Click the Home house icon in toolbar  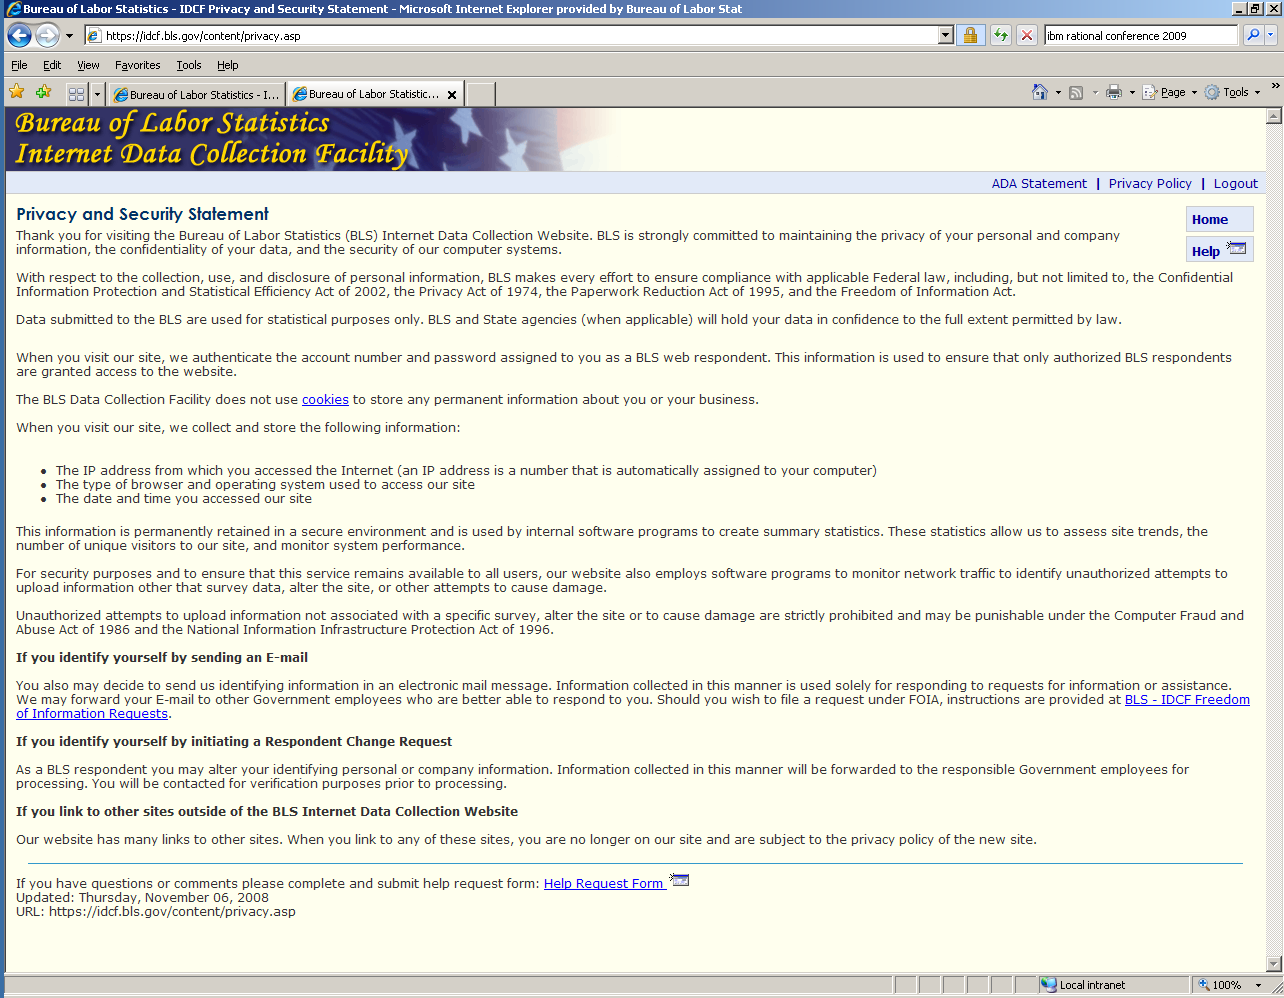tap(1040, 92)
